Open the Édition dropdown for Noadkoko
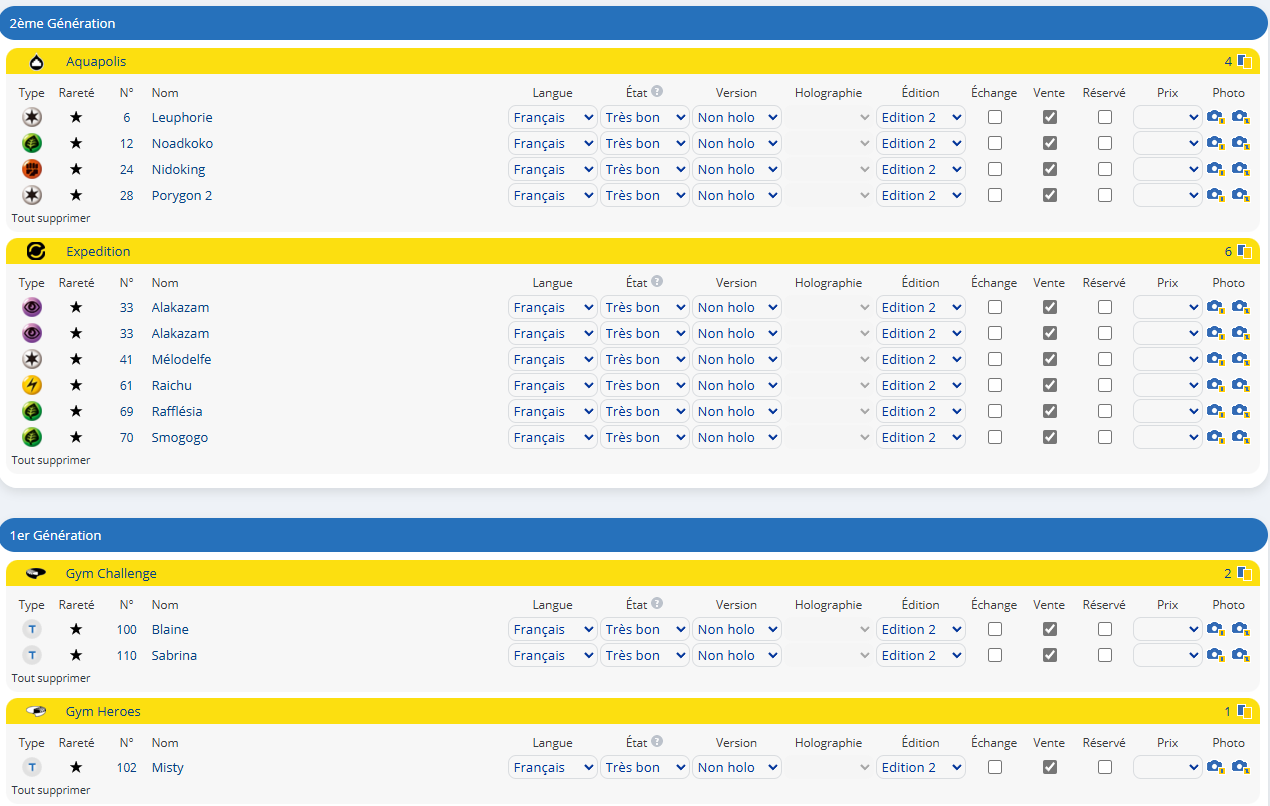1270x806 pixels. [x=920, y=143]
